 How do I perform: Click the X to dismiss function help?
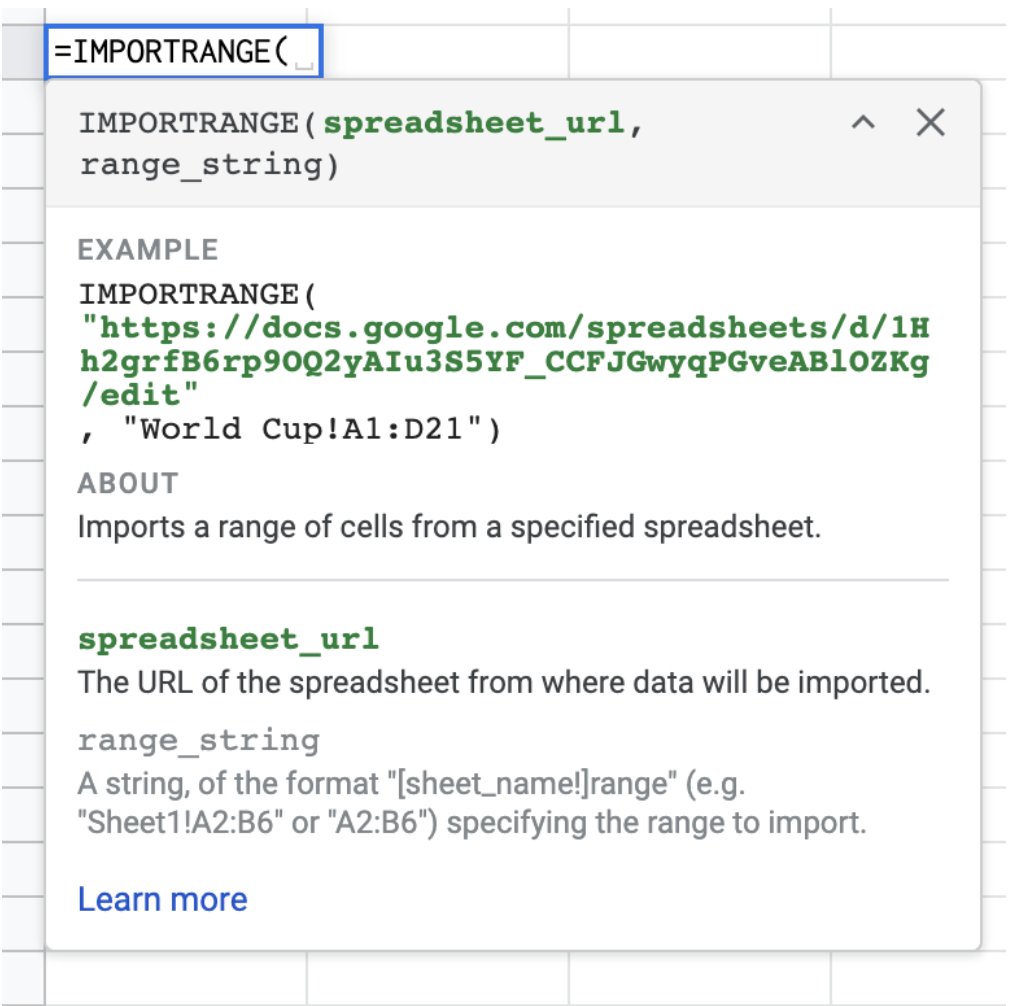pos(930,122)
